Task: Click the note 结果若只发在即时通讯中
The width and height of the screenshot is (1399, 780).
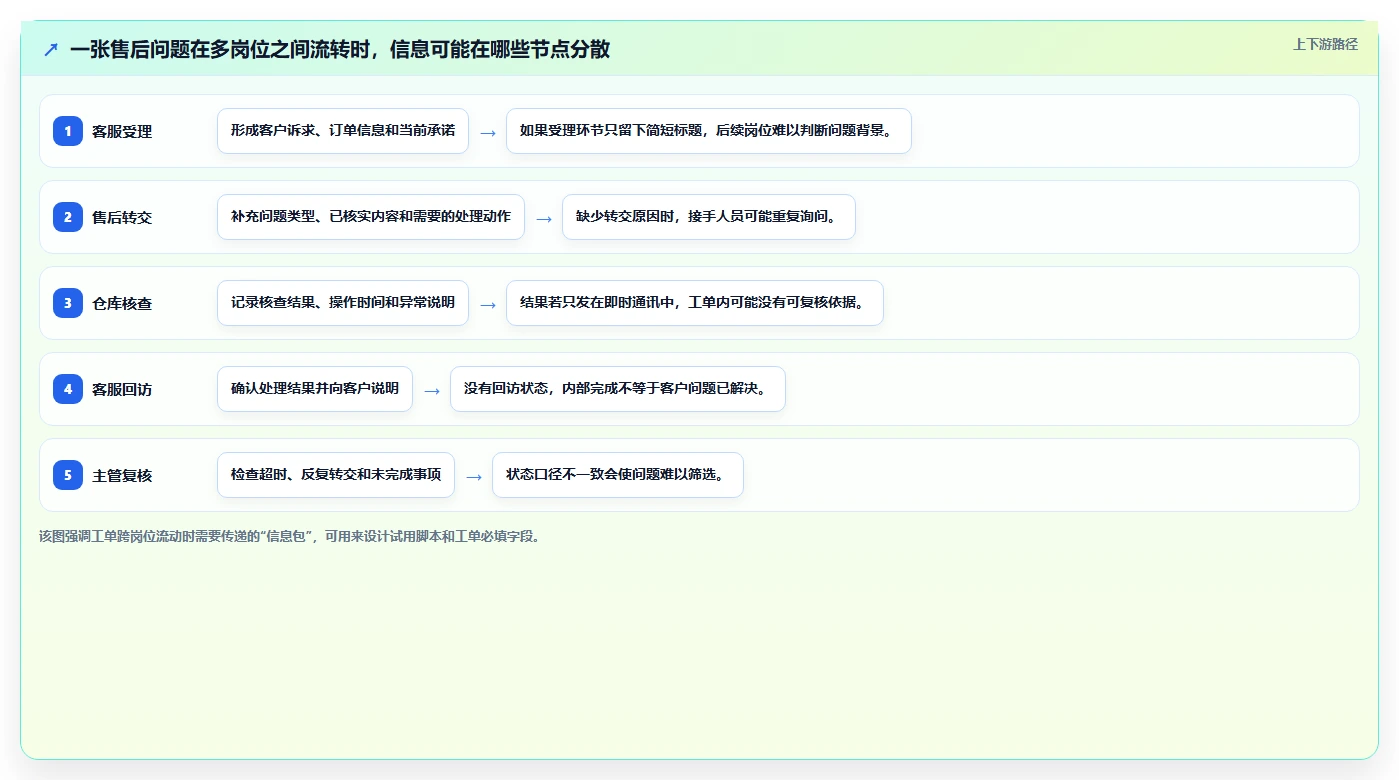Action: coord(695,303)
